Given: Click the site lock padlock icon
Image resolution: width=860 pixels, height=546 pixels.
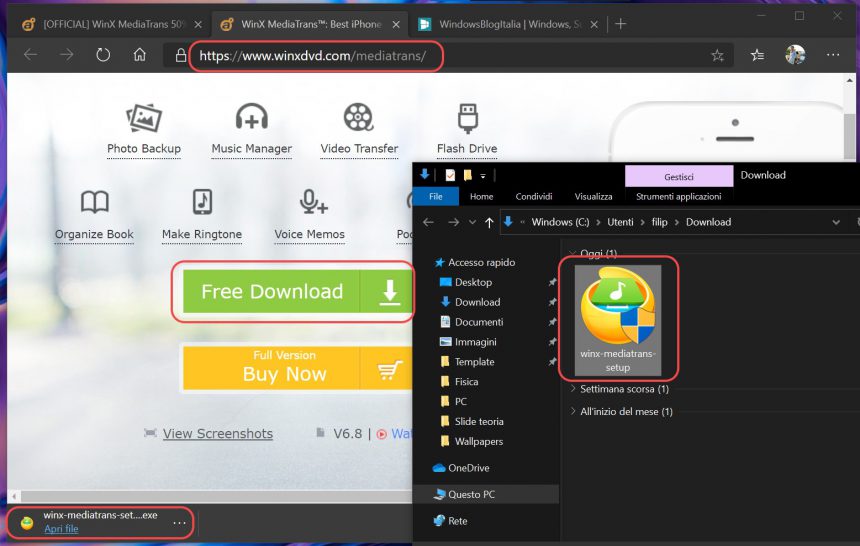Looking at the screenshot, I should (180, 55).
